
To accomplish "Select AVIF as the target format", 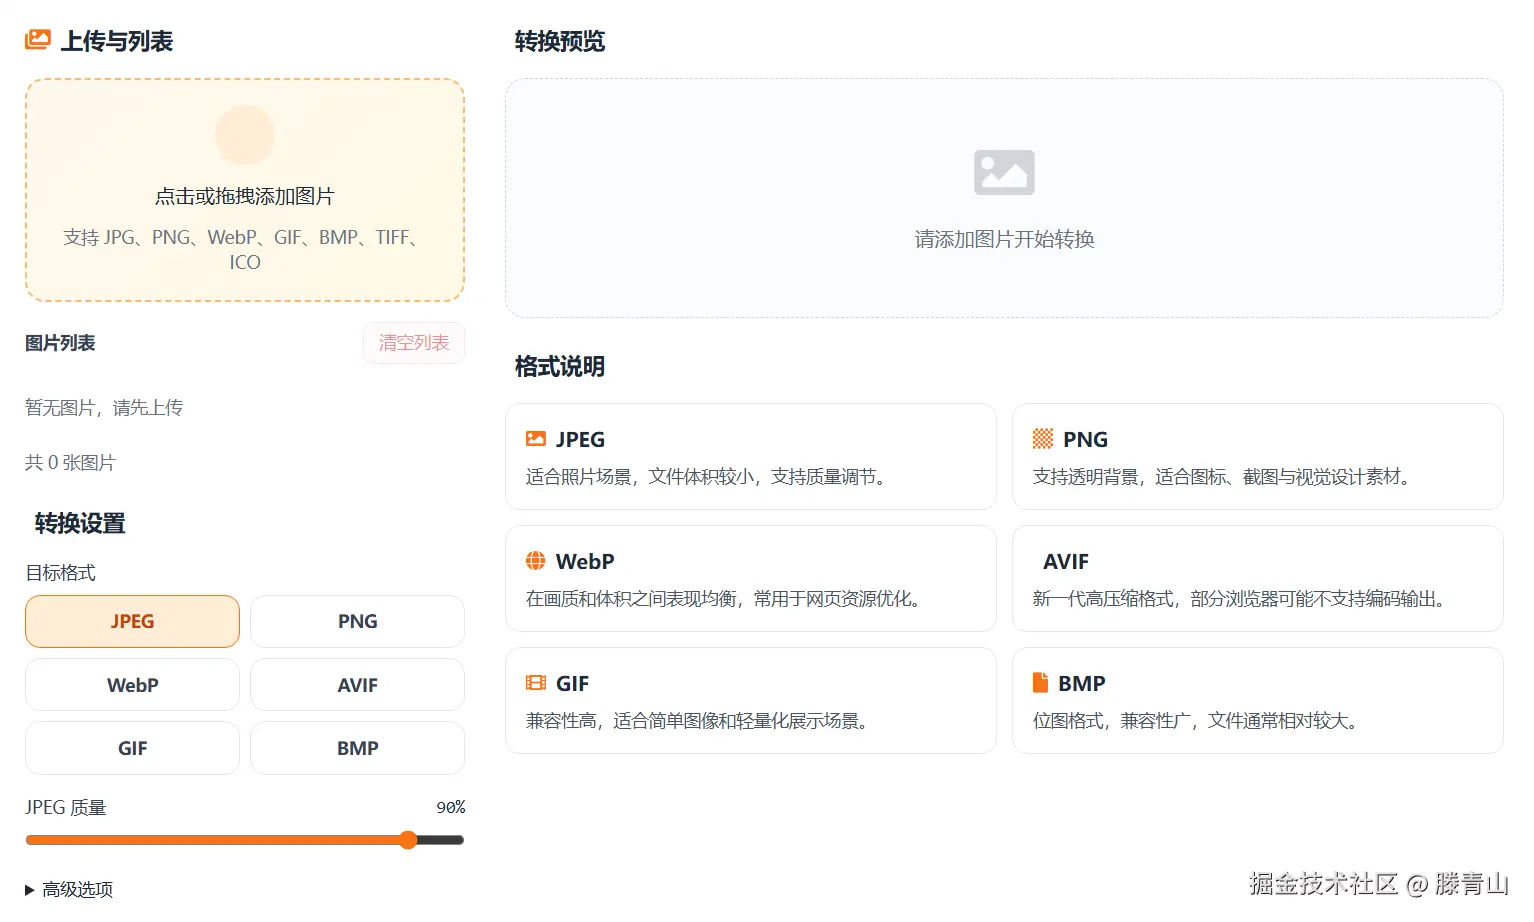I will click(357, 684).
